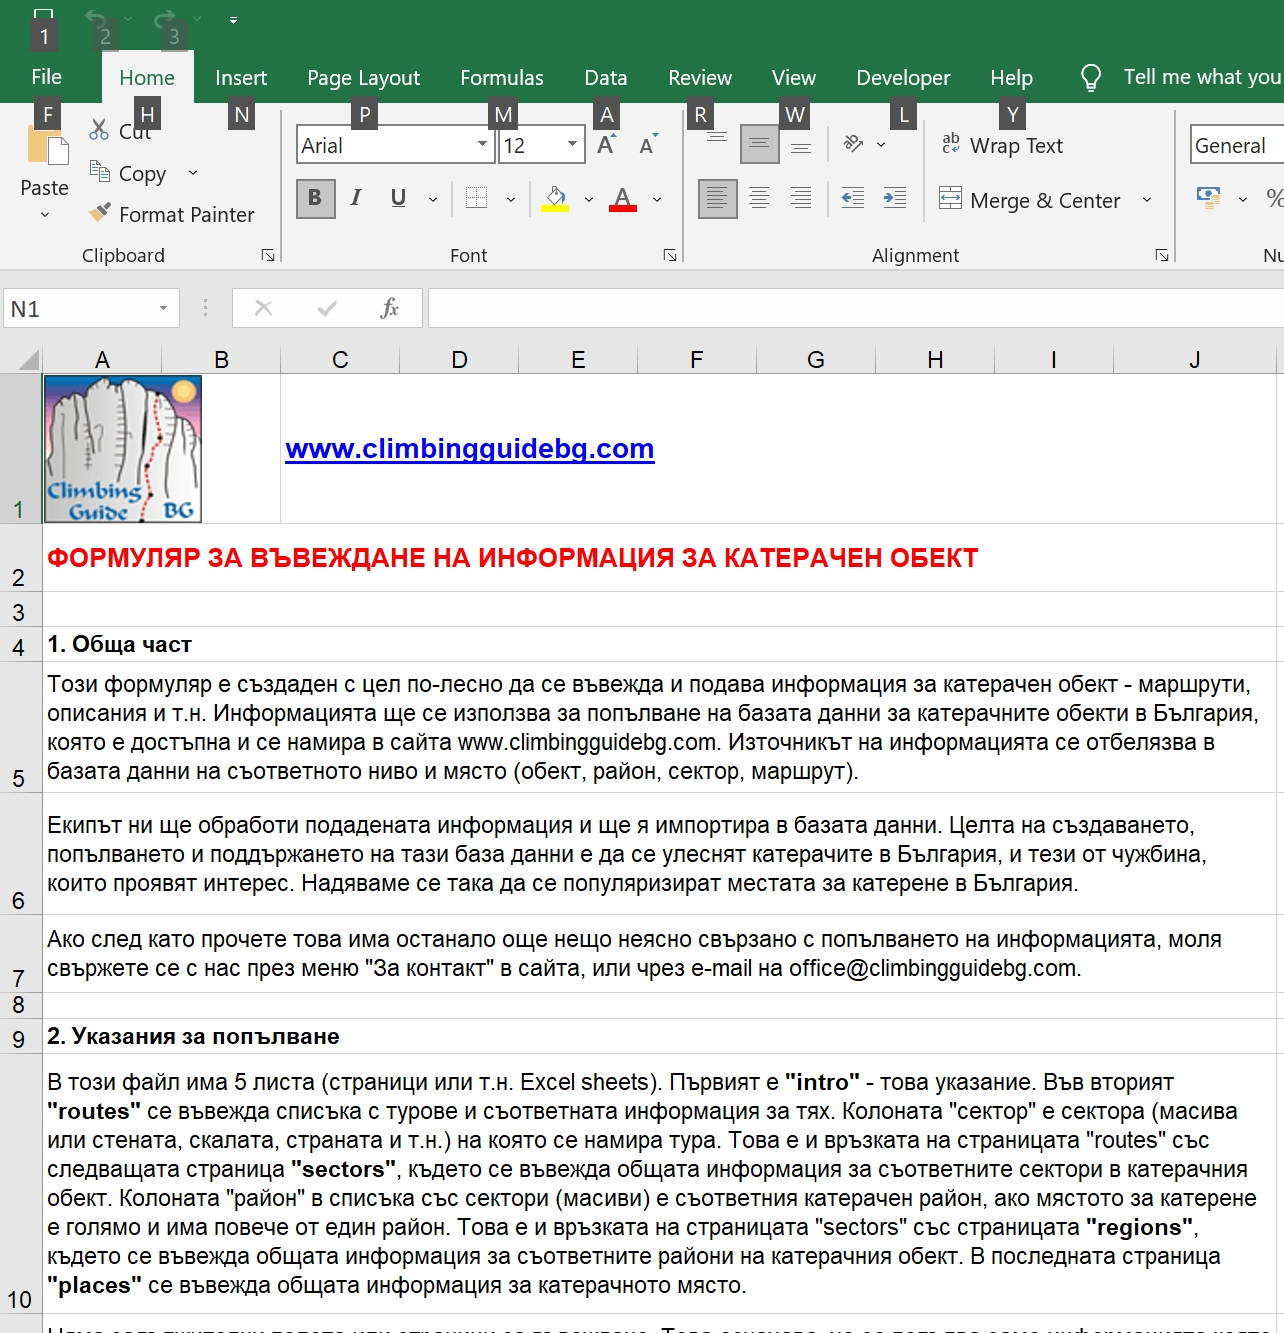Switch to the Formulas tab
The image size is (1284, 1333).
(502, 78)
